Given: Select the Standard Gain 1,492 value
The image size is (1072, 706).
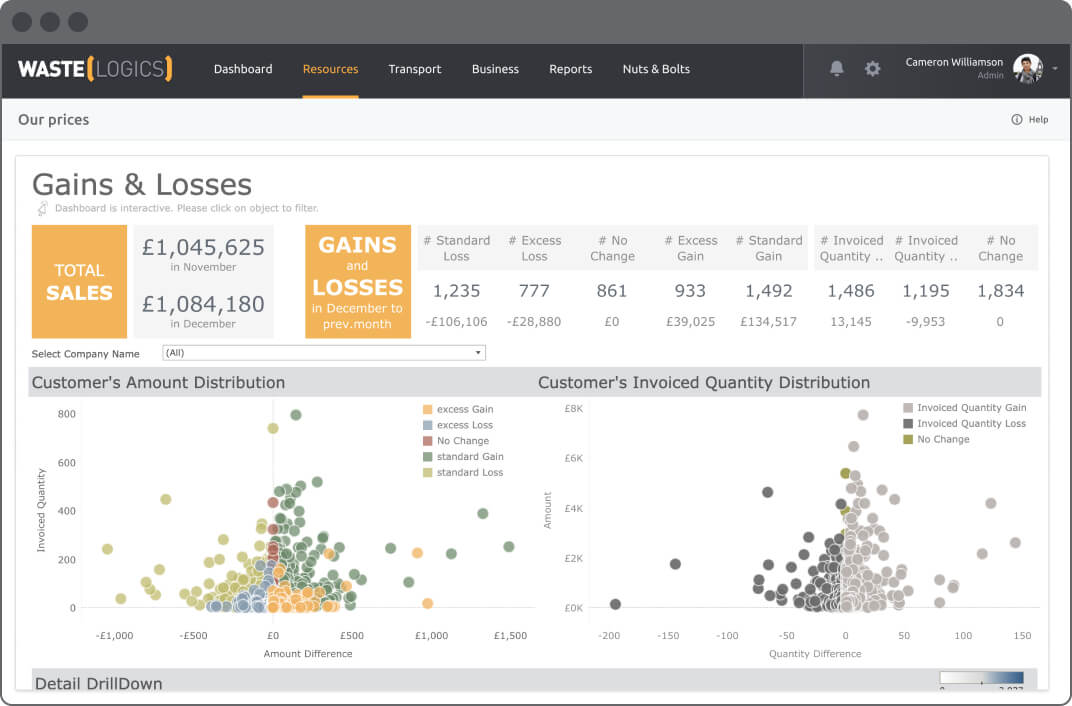Looking at the screenshot, I should tap(768, 291).
